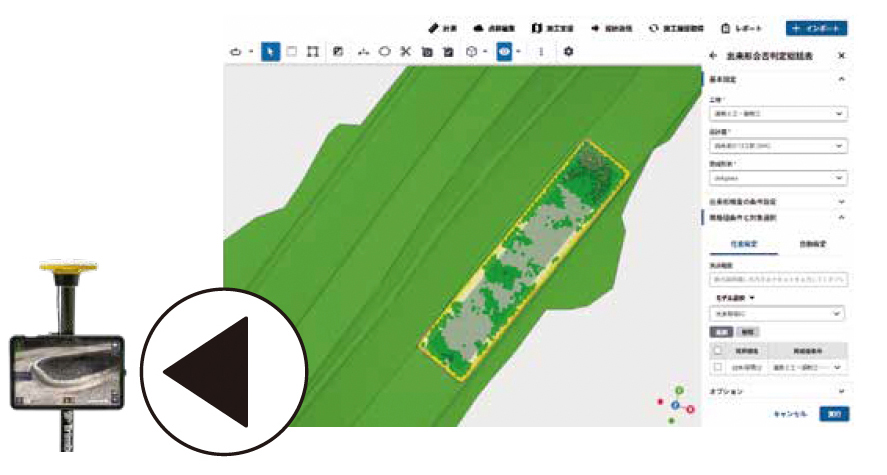Expand the model selection triangle arrow
Image resolution: width=887 pixels, height=475 pixels.
tap(752, 297)
